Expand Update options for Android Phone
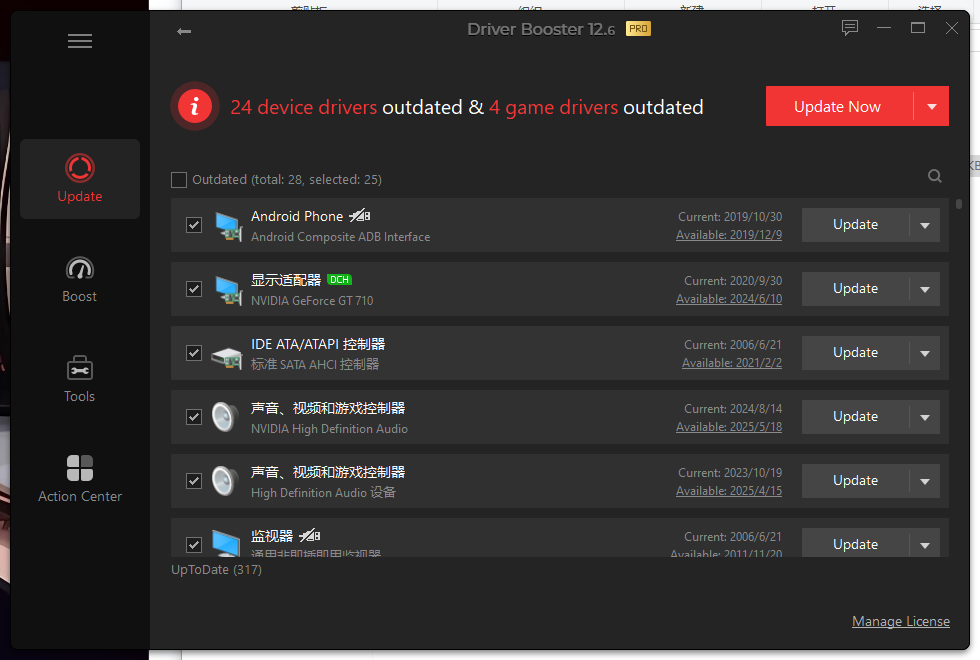 (925, 225)
